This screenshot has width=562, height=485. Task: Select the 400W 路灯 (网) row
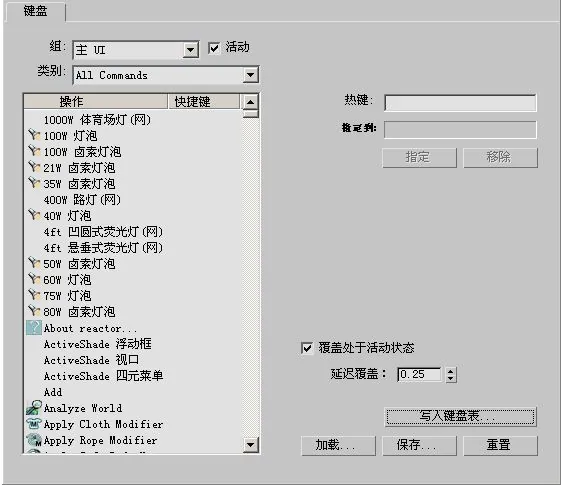pyautogui.click(x=133, y=199)
